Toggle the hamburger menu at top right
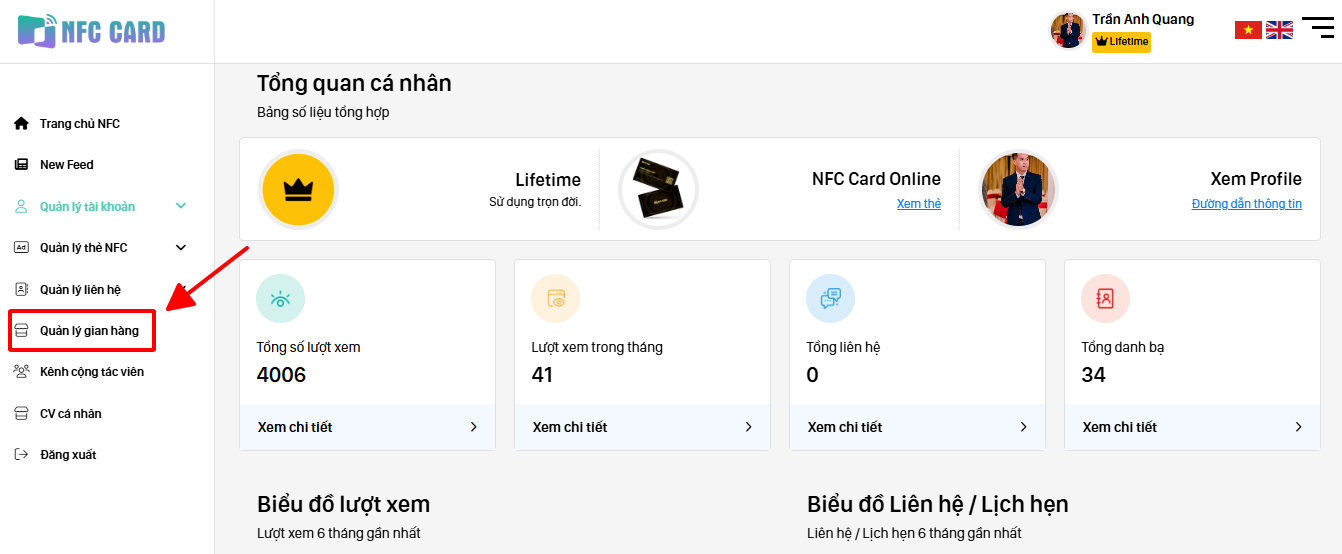Image resolution: width=1342 pixels, height=554 pixels. click(1317, 27)
